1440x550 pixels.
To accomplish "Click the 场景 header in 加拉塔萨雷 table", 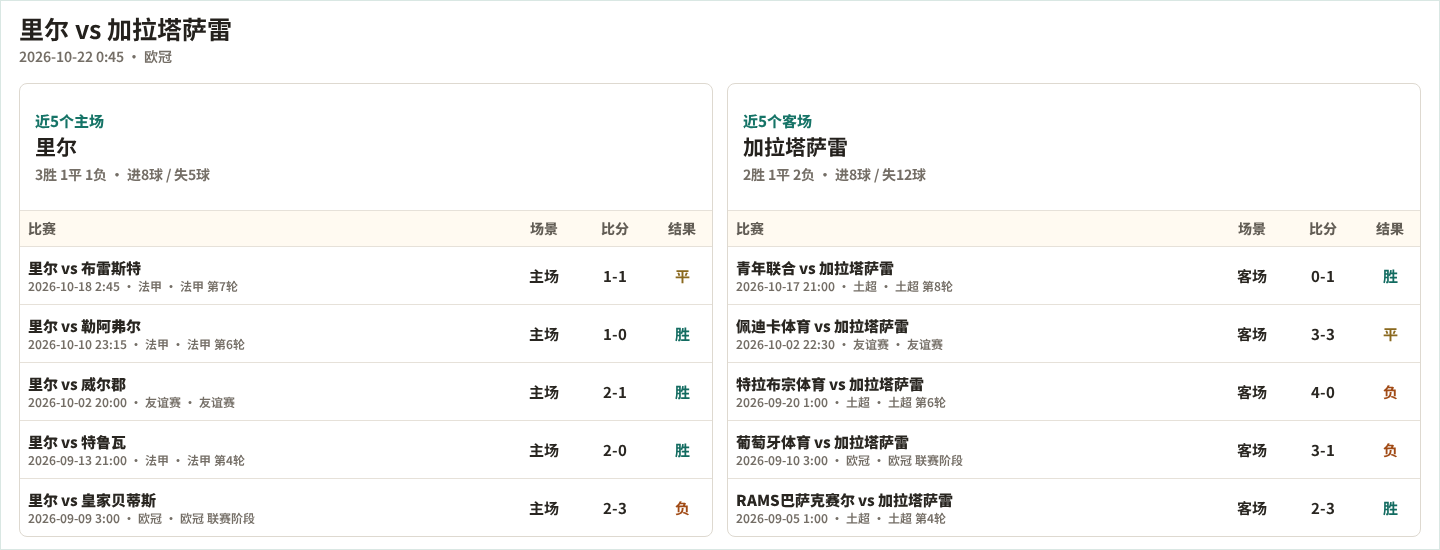I will (x=1252, y=229).
